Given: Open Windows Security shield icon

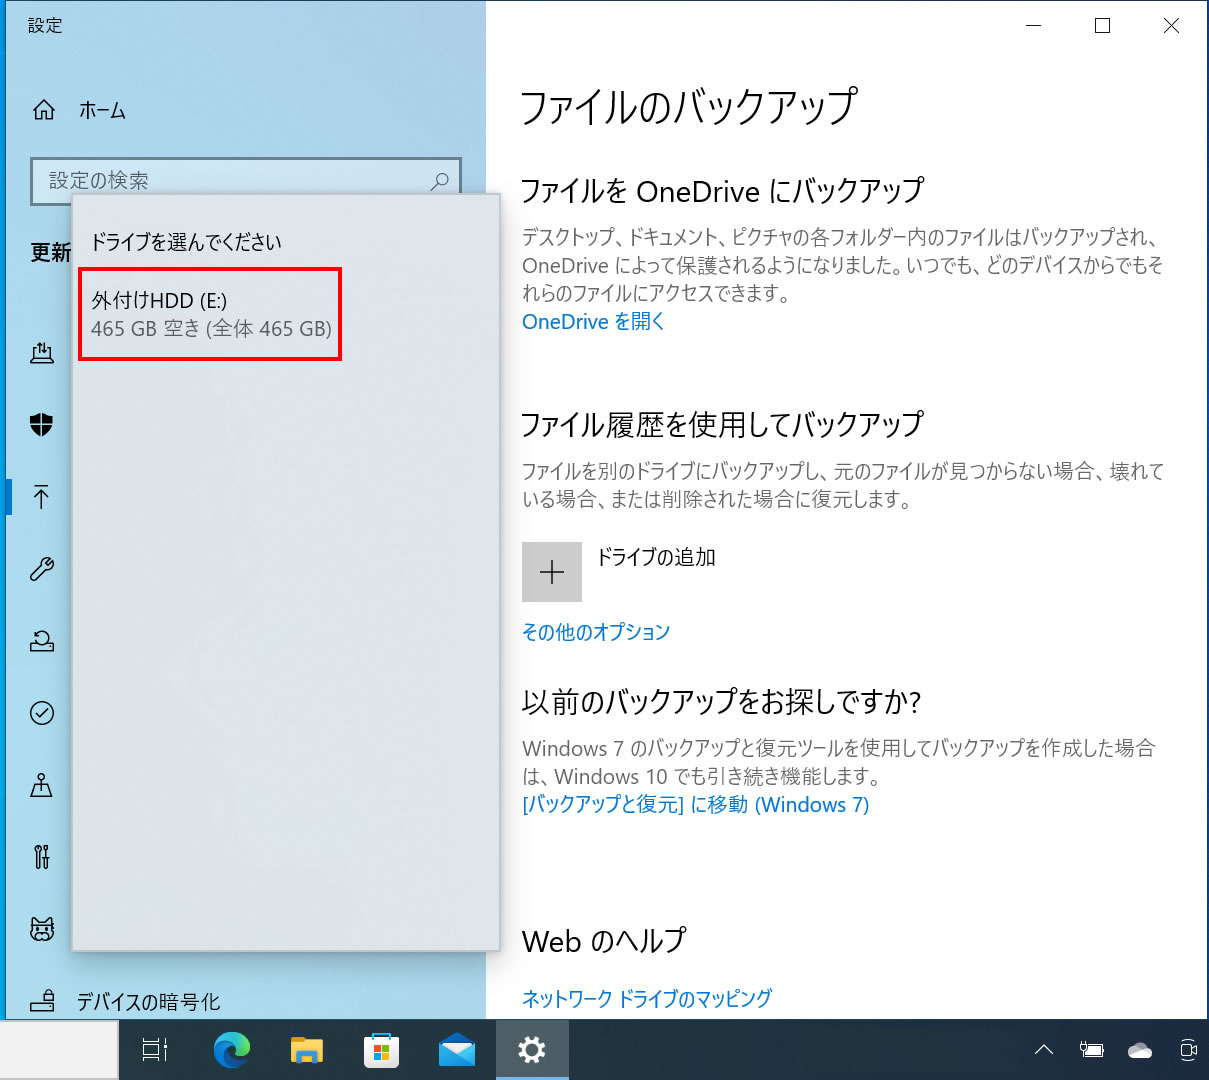Looking at the screenshot, I should pos(42,425).
